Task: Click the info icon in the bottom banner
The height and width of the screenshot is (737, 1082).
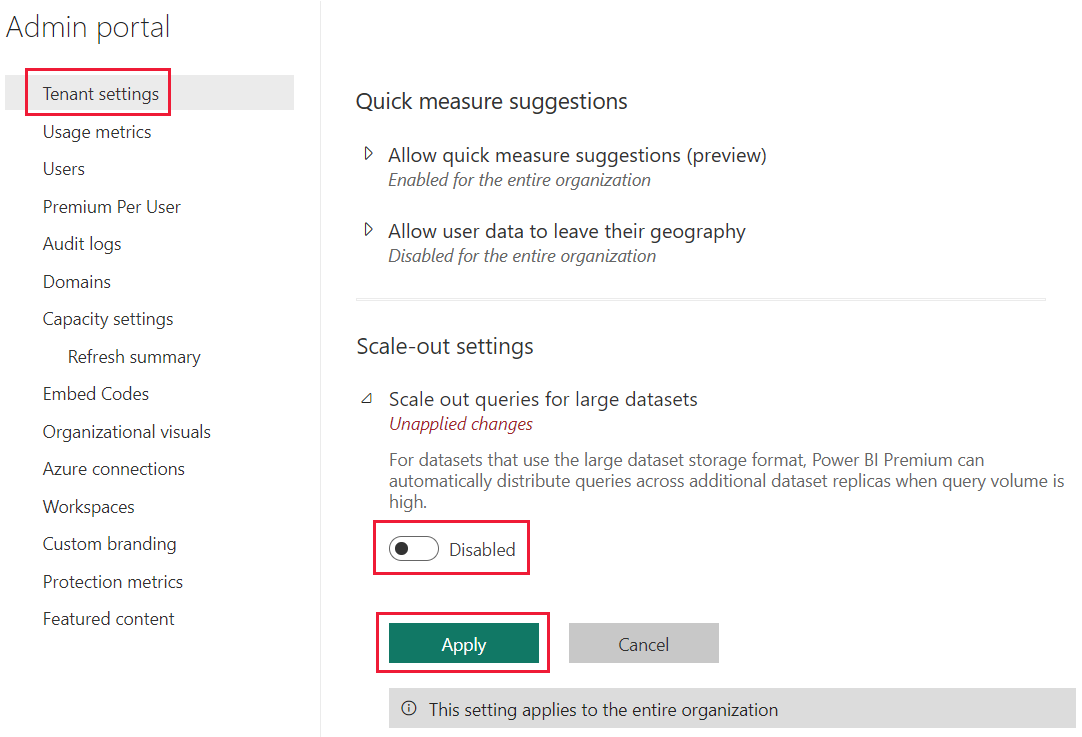Action: [409, 708]
